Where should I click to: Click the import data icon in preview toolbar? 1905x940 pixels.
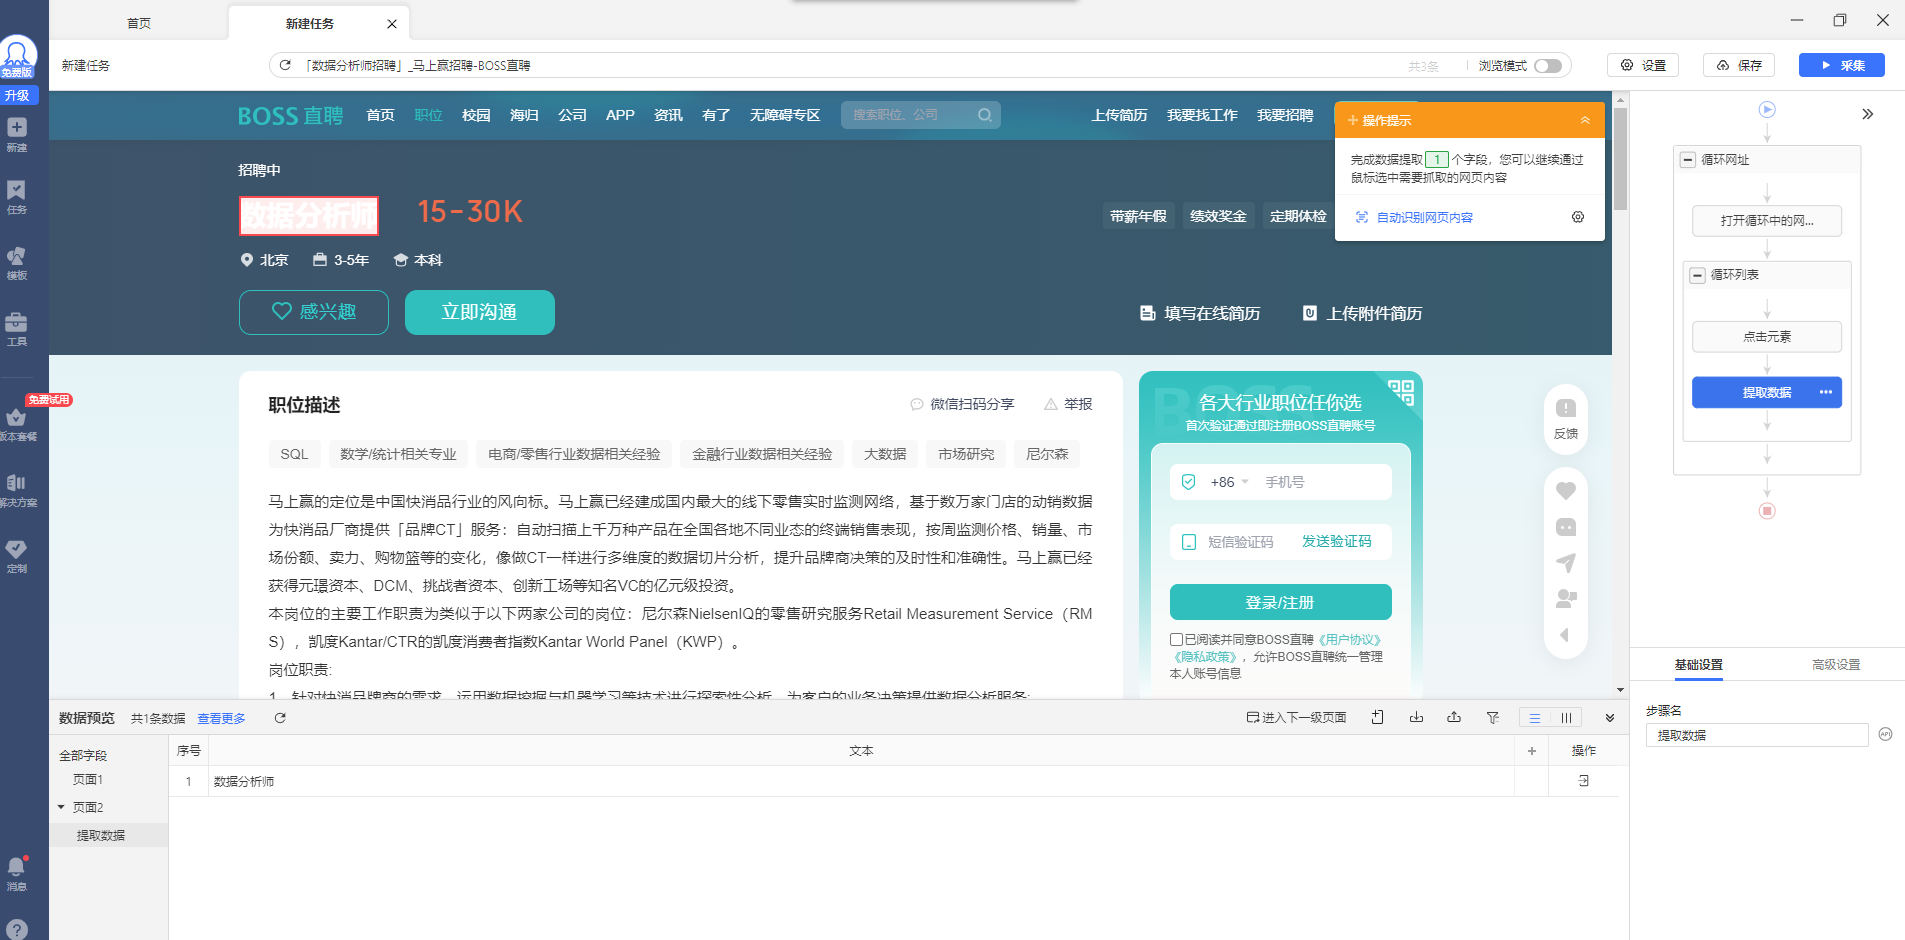(1416, 717)
